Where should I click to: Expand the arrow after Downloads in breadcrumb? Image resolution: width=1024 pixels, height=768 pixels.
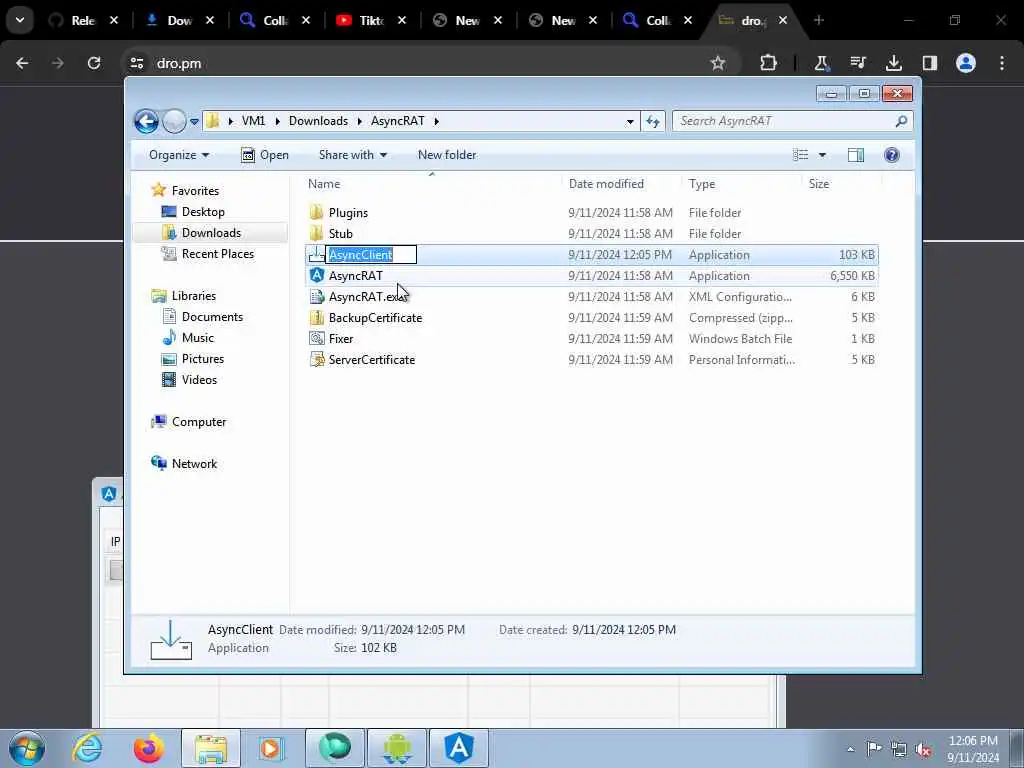(x=359, y=121)
